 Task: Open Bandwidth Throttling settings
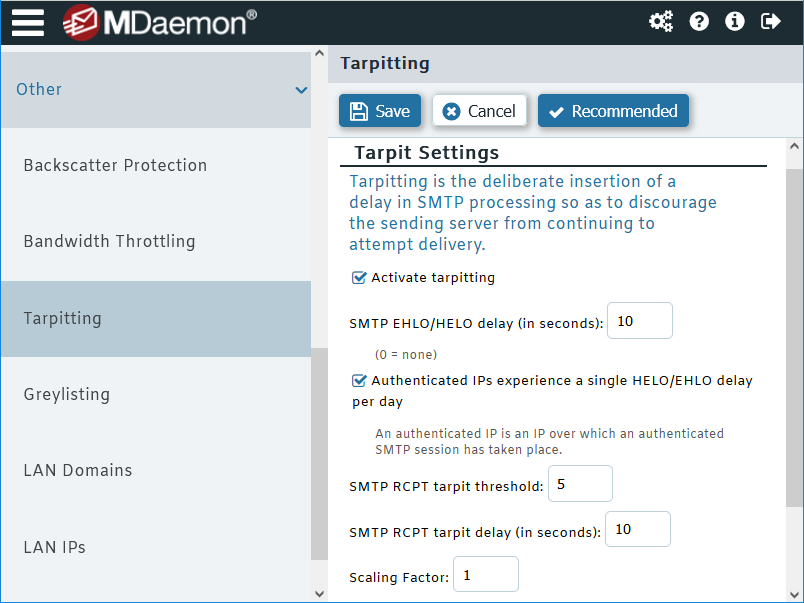106,241
